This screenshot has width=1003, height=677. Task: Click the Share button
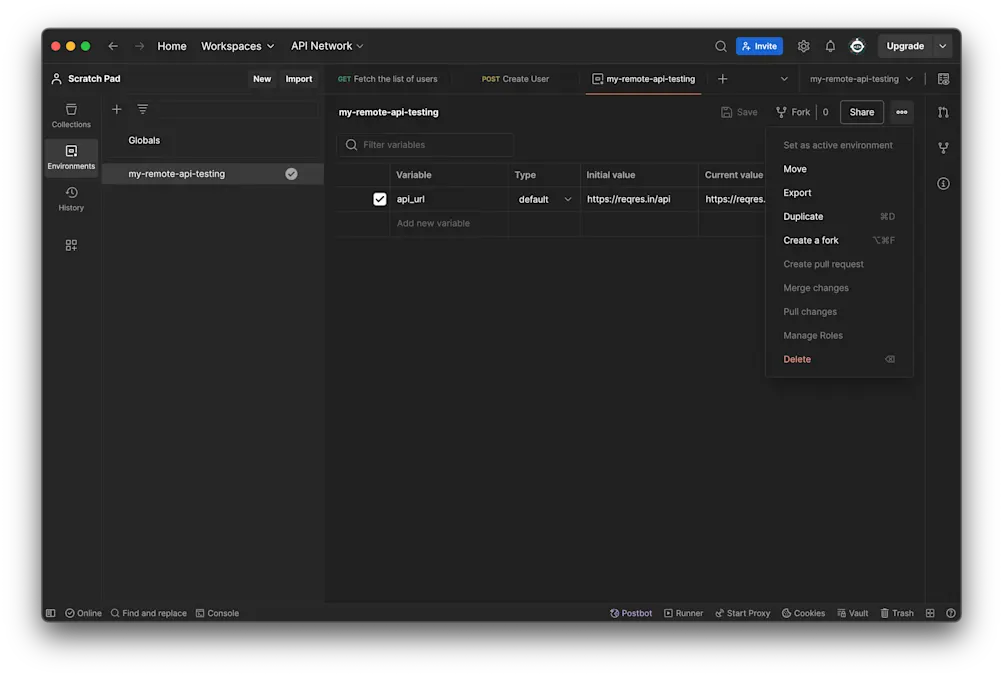coord(861,112)
